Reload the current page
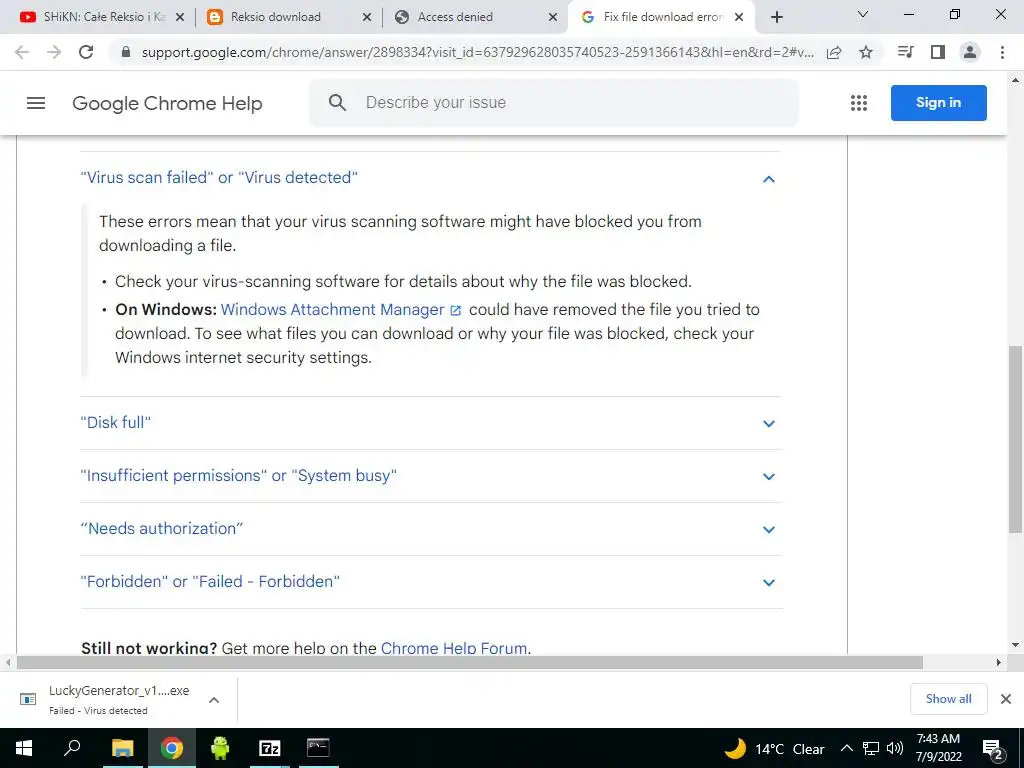The width and height of the screenshot is (1024, 768). click(86, 52)
